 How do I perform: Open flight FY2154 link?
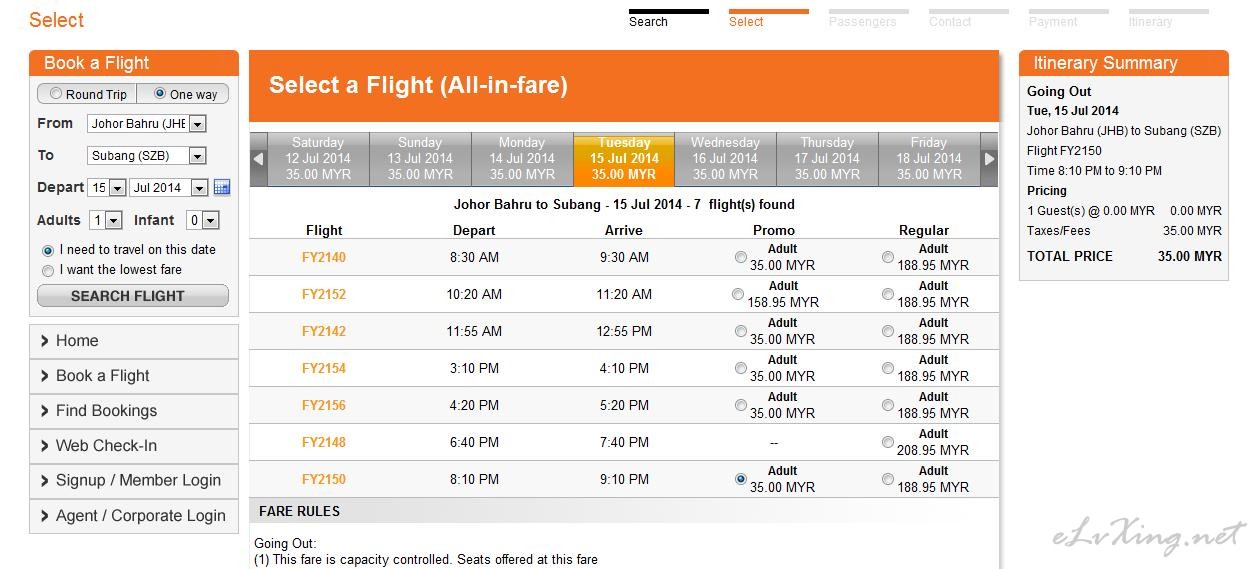click(324, 368)
